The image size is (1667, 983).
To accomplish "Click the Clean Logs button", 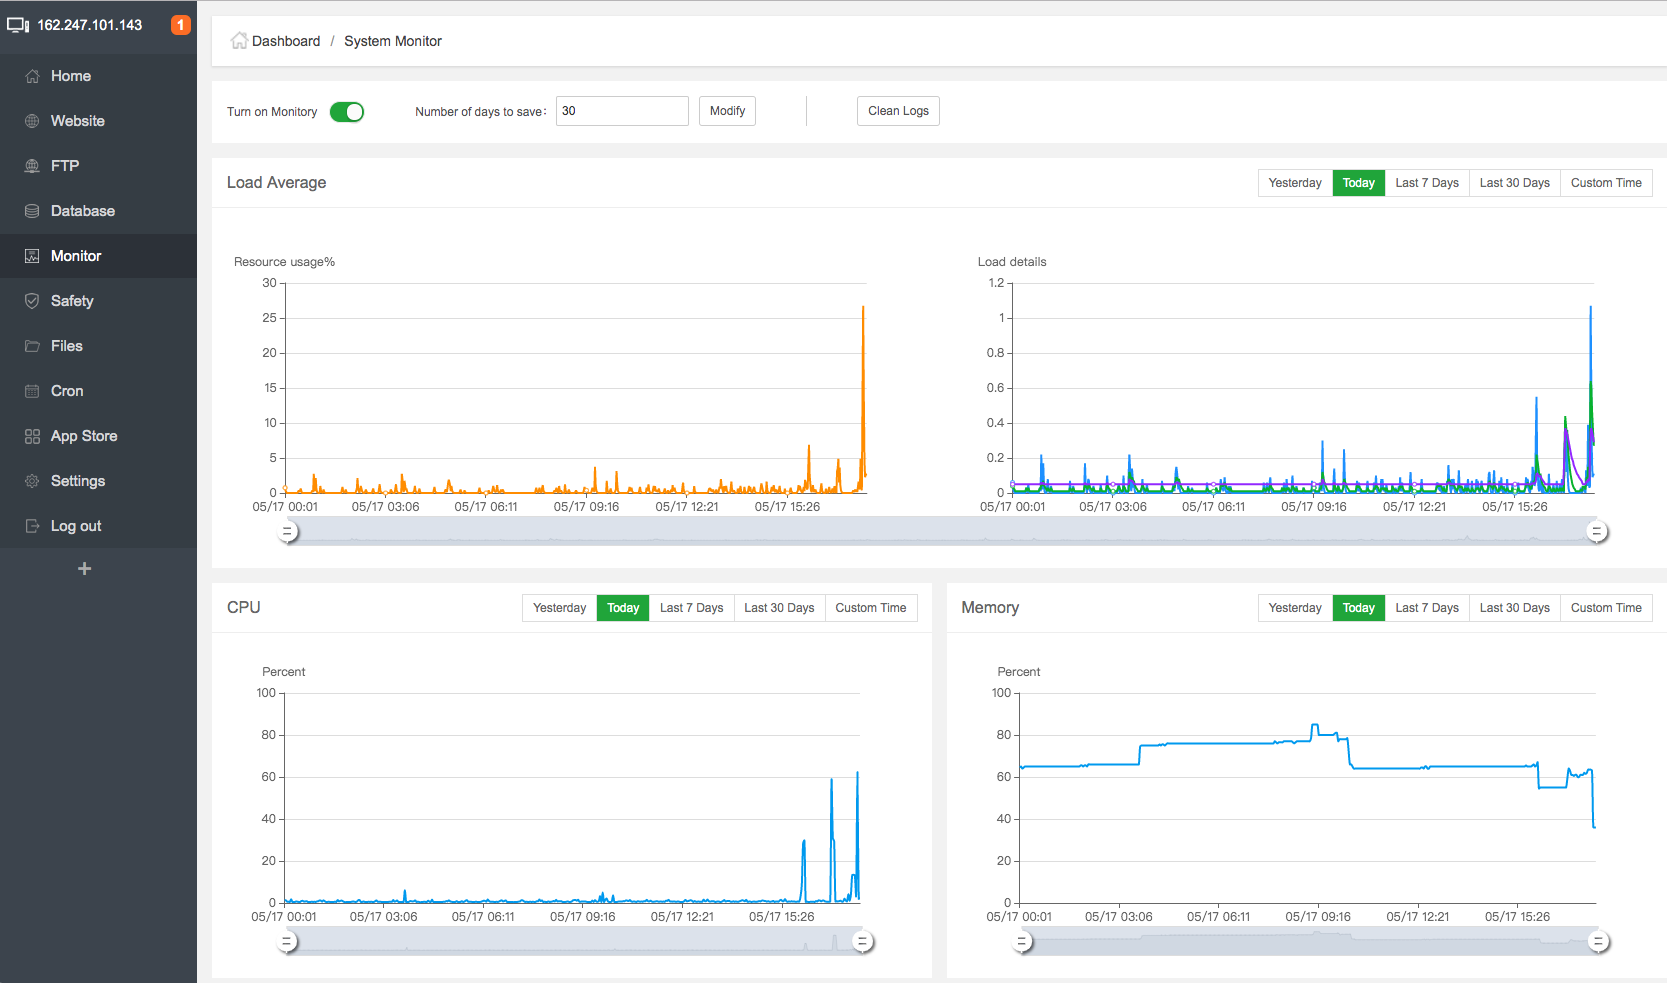I will coord(898,111).
